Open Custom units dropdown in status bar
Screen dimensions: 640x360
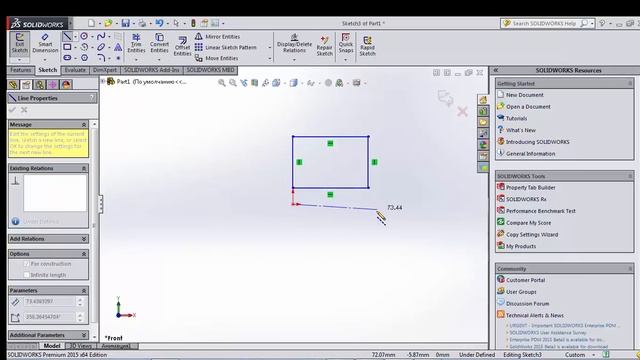click(x=593, y=355)
